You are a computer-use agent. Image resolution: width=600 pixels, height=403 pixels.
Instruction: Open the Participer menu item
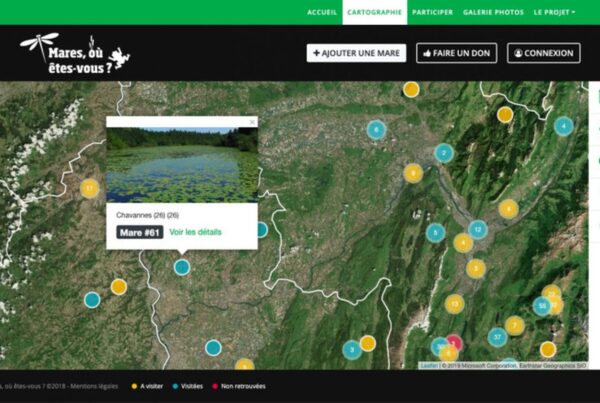(432, 12)
